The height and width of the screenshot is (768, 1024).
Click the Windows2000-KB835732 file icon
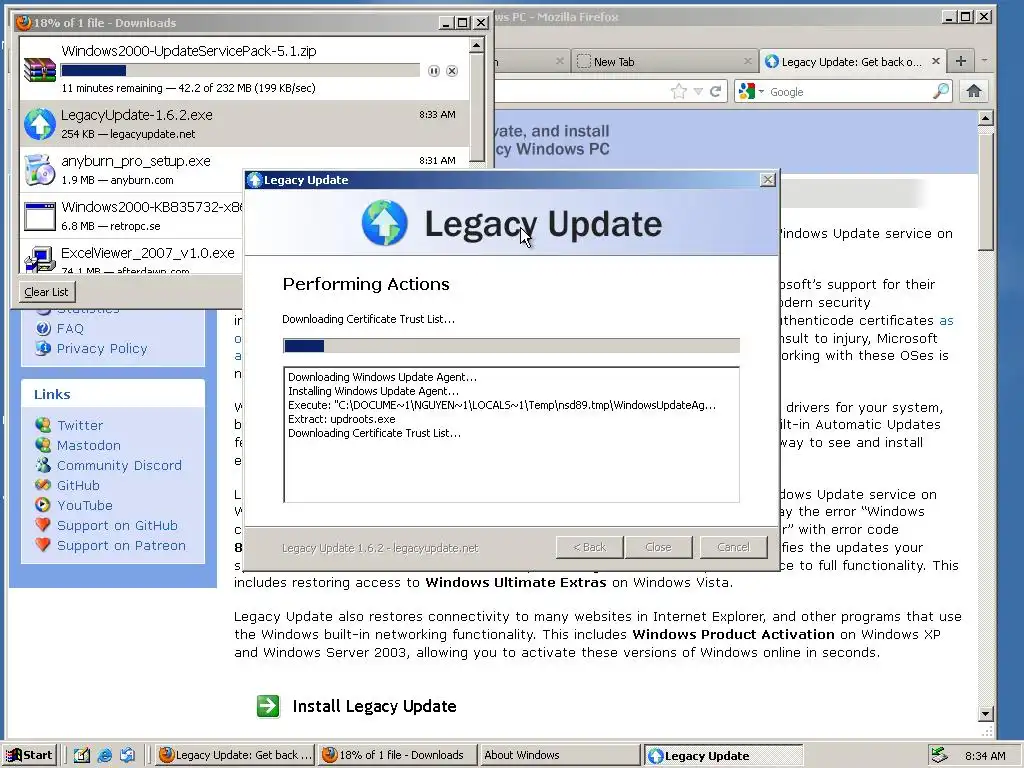point(40,217)
